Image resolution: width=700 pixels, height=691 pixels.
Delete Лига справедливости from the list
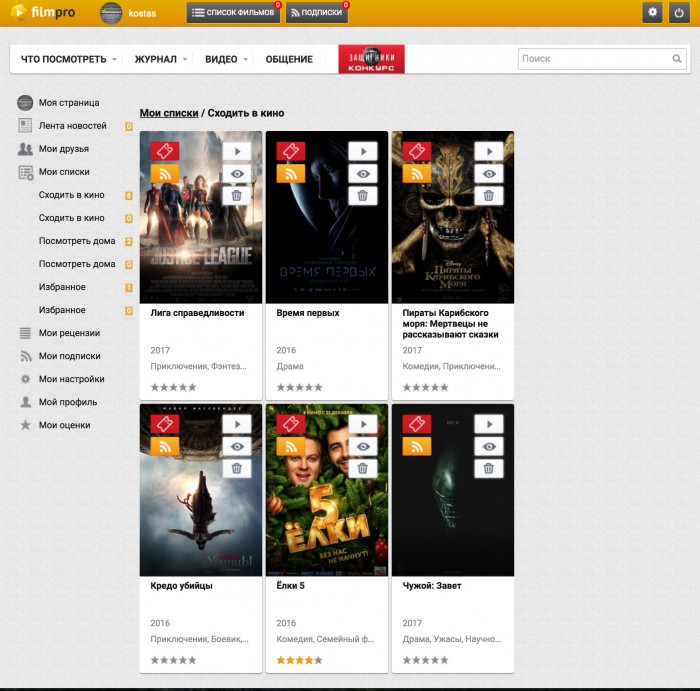click(237, 196)
